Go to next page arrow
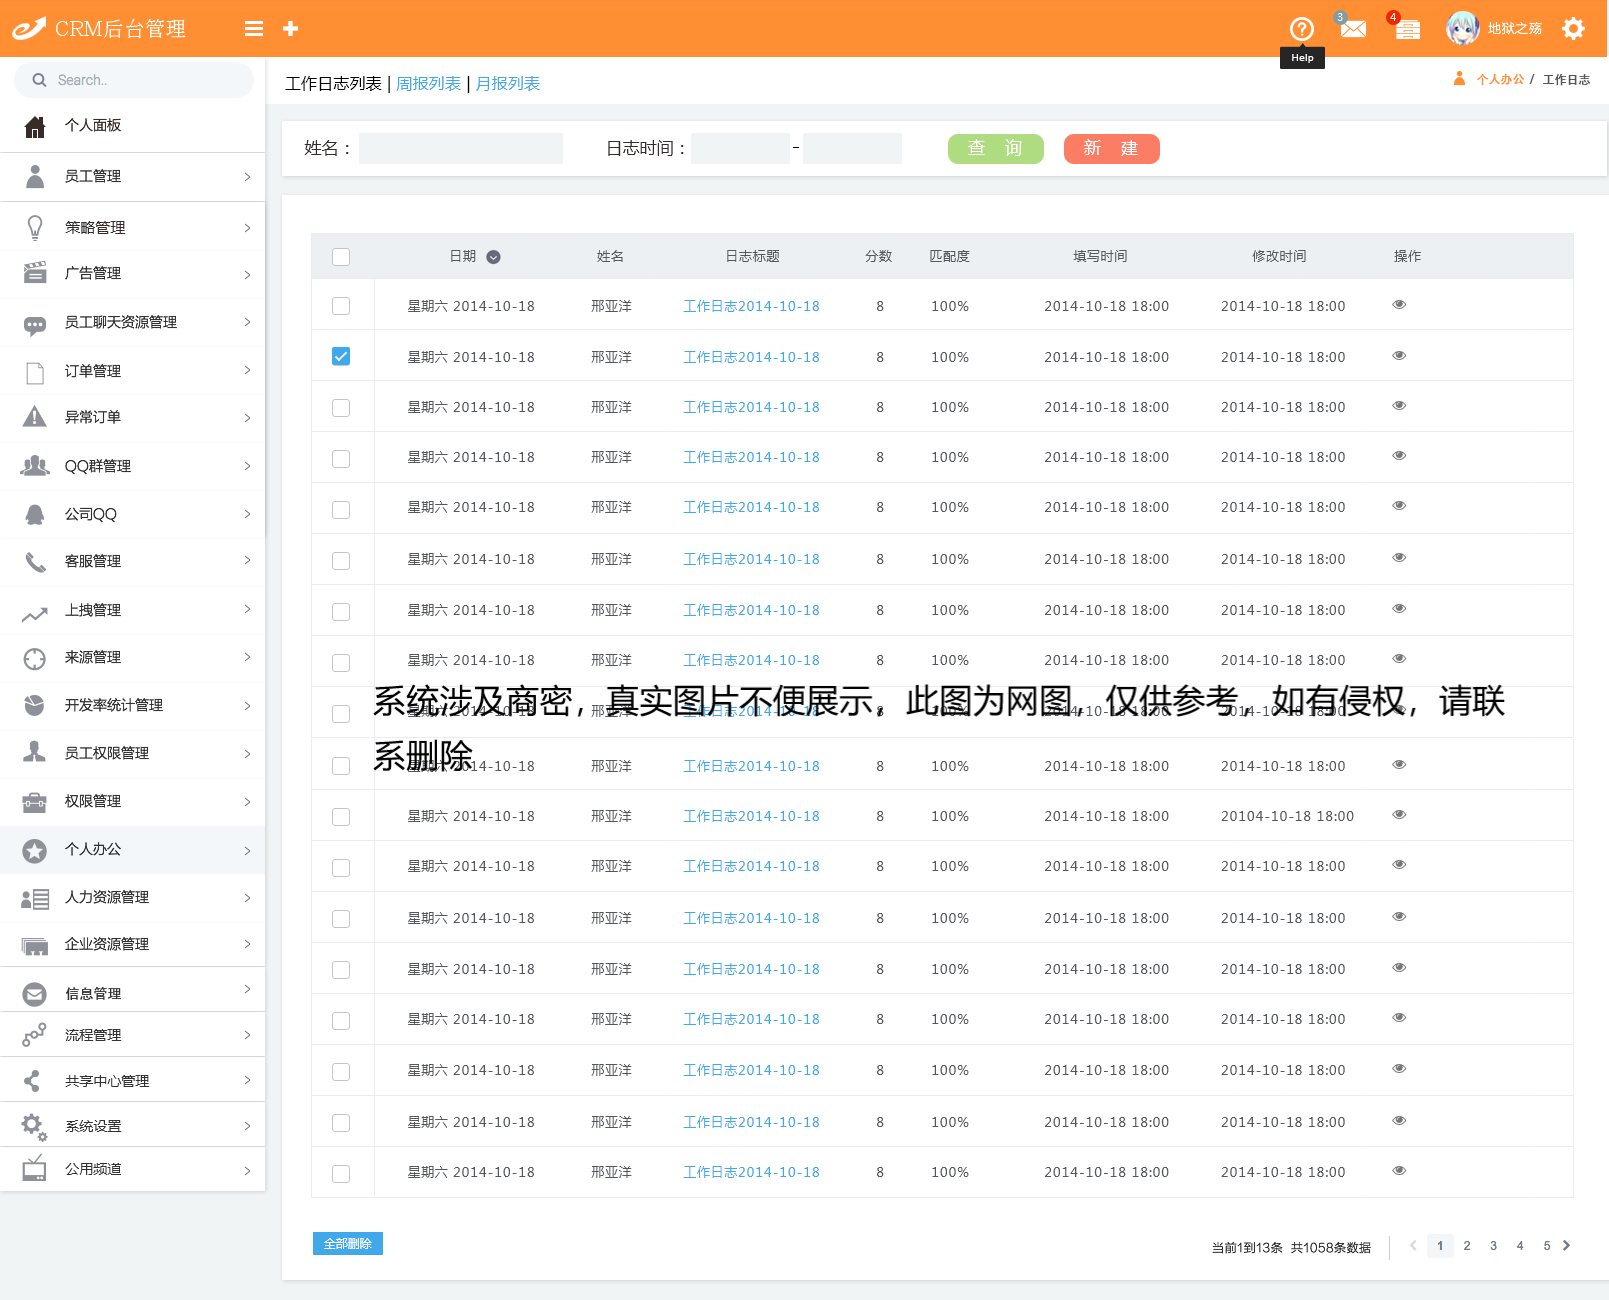Screen dimensions: 1609x1300 (1567, 1246)
